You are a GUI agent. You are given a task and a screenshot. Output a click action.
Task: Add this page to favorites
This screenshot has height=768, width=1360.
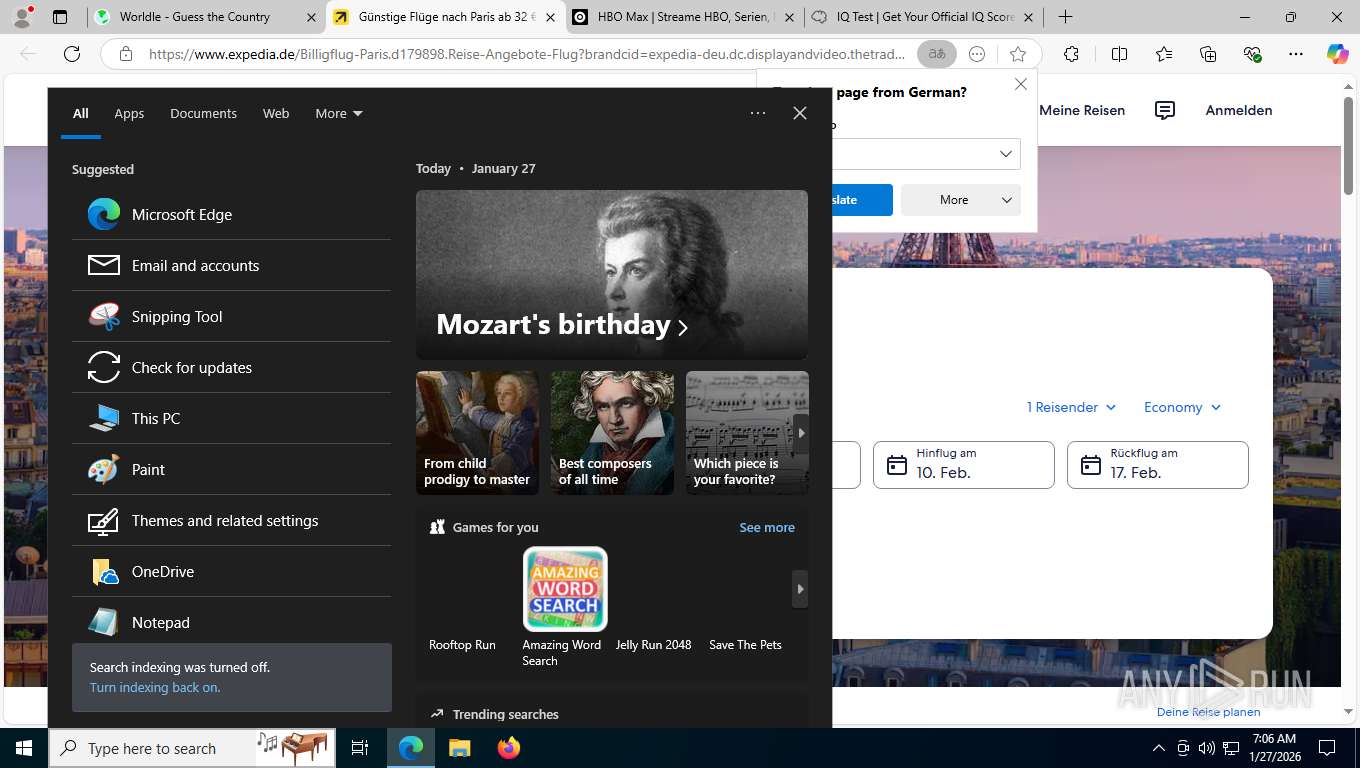pos(1018,54)
